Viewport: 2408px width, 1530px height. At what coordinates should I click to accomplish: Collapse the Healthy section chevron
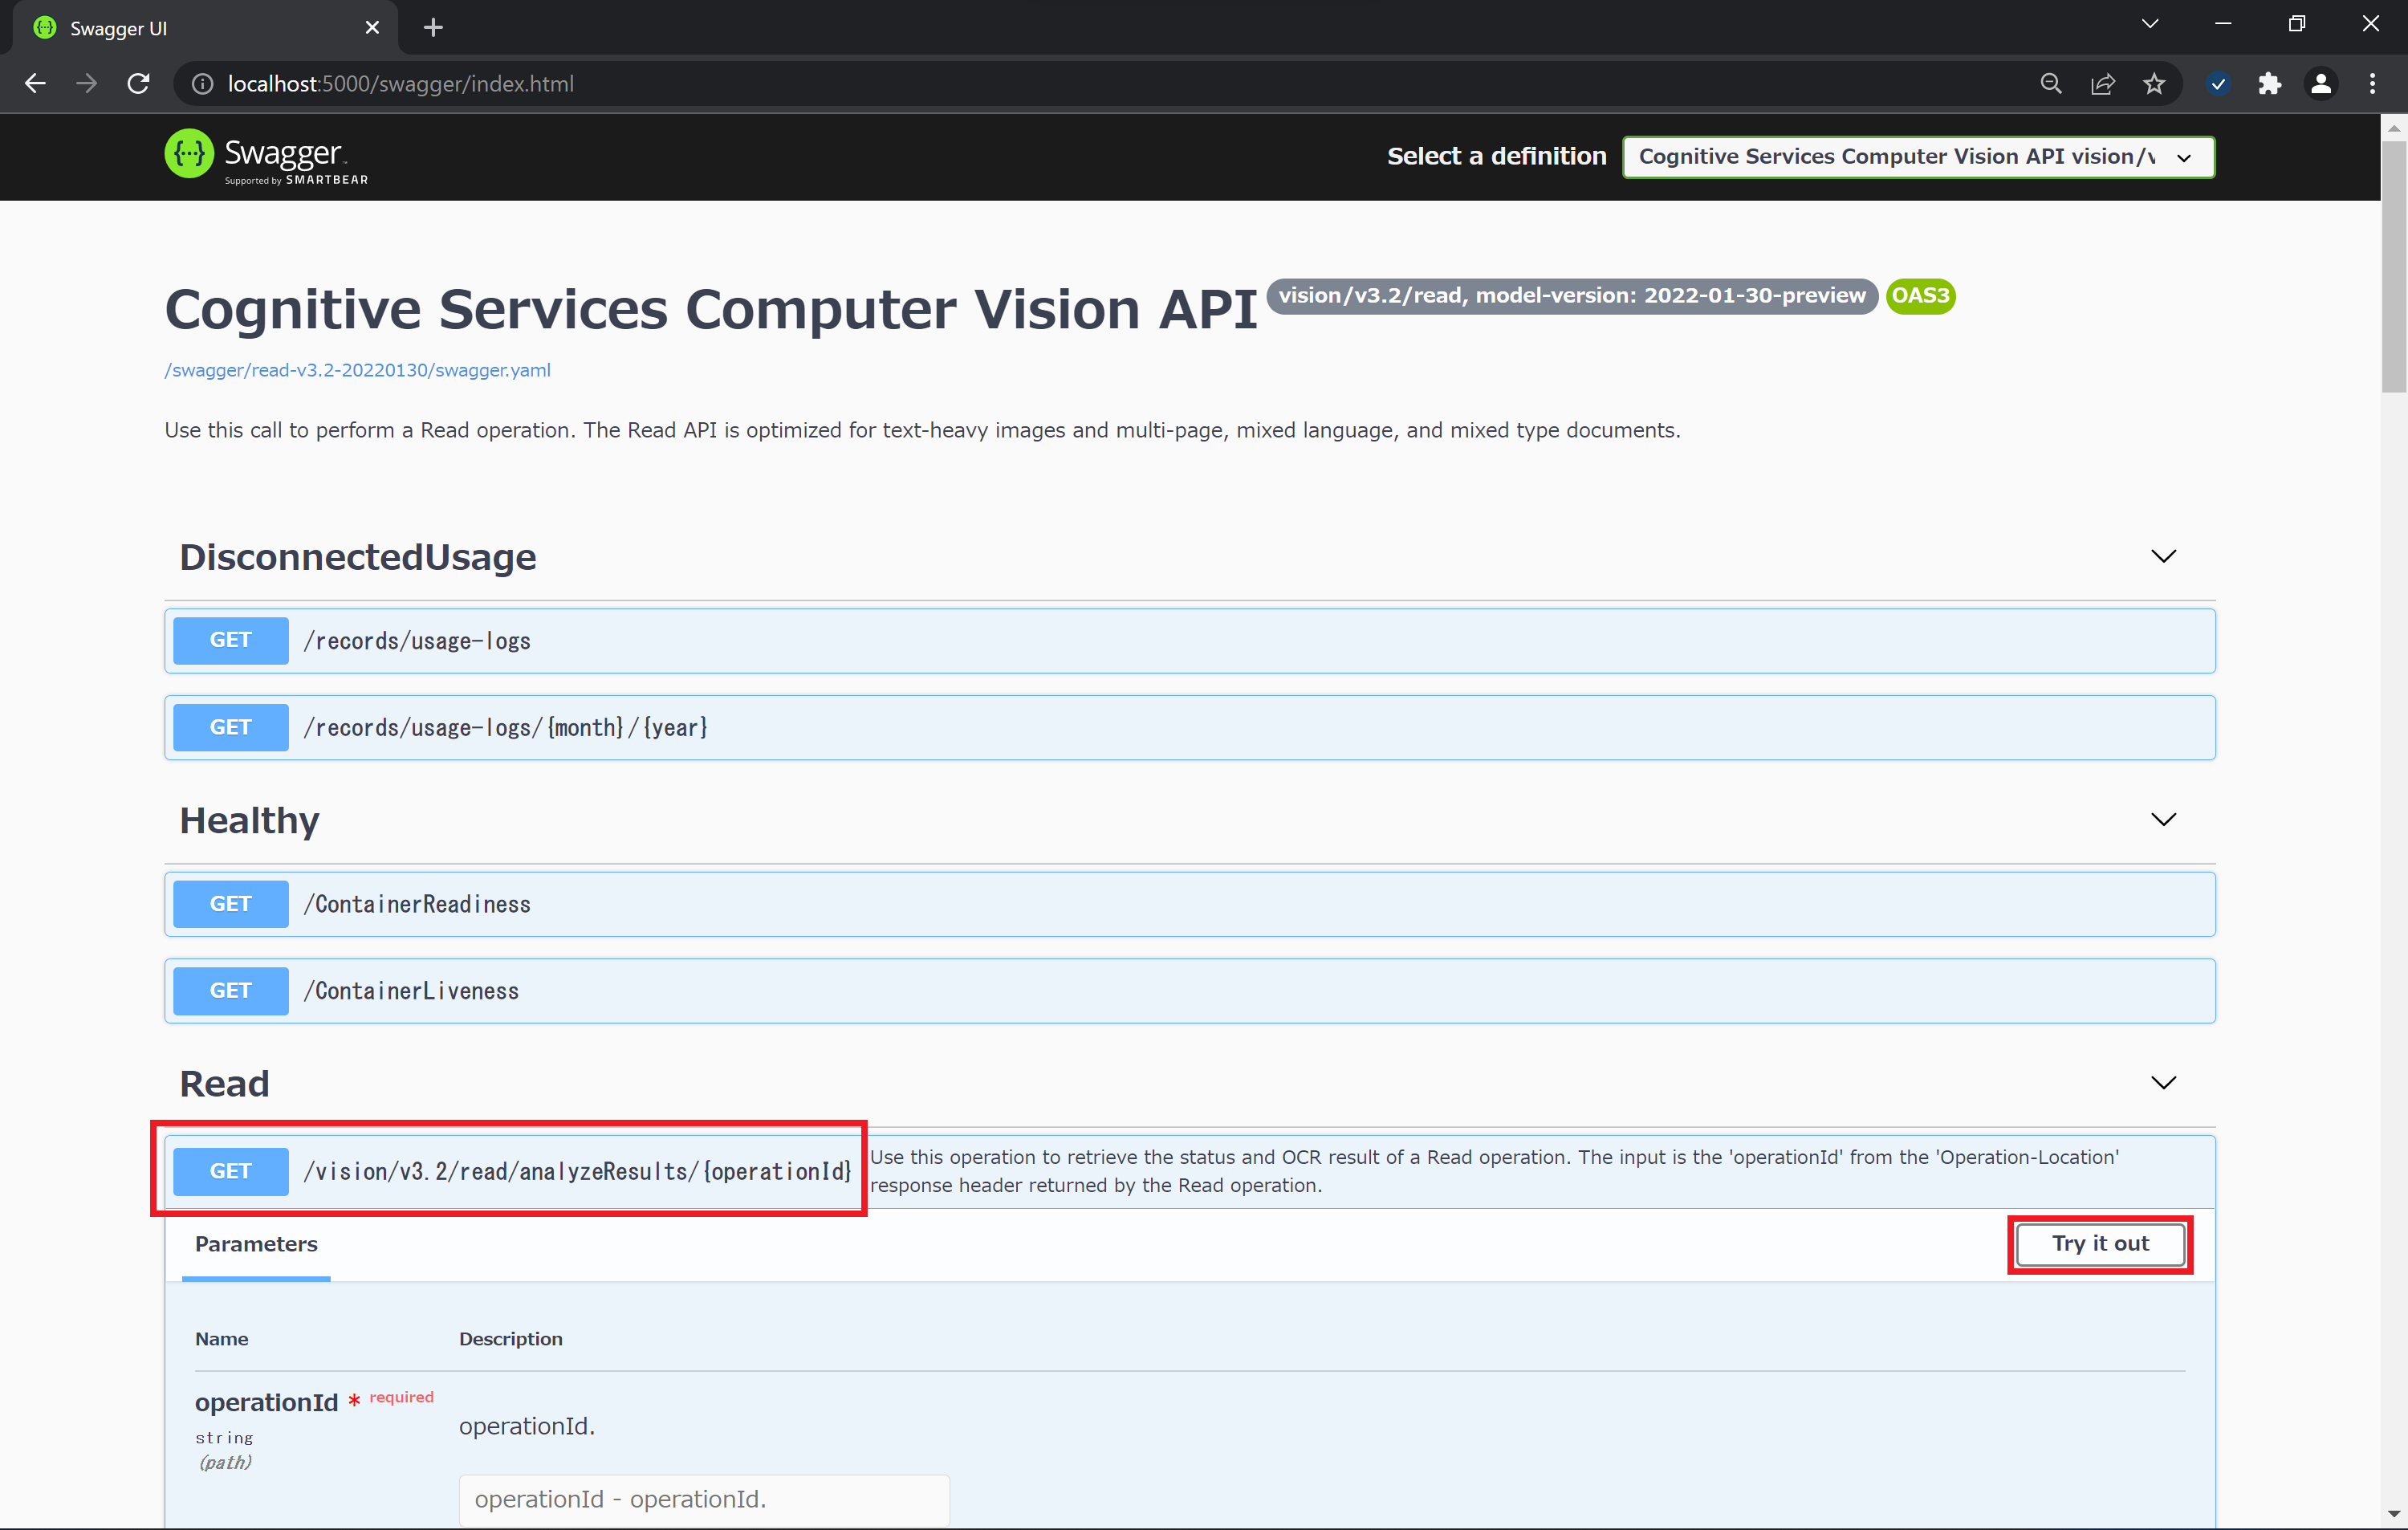click(x=2163, y=820)
